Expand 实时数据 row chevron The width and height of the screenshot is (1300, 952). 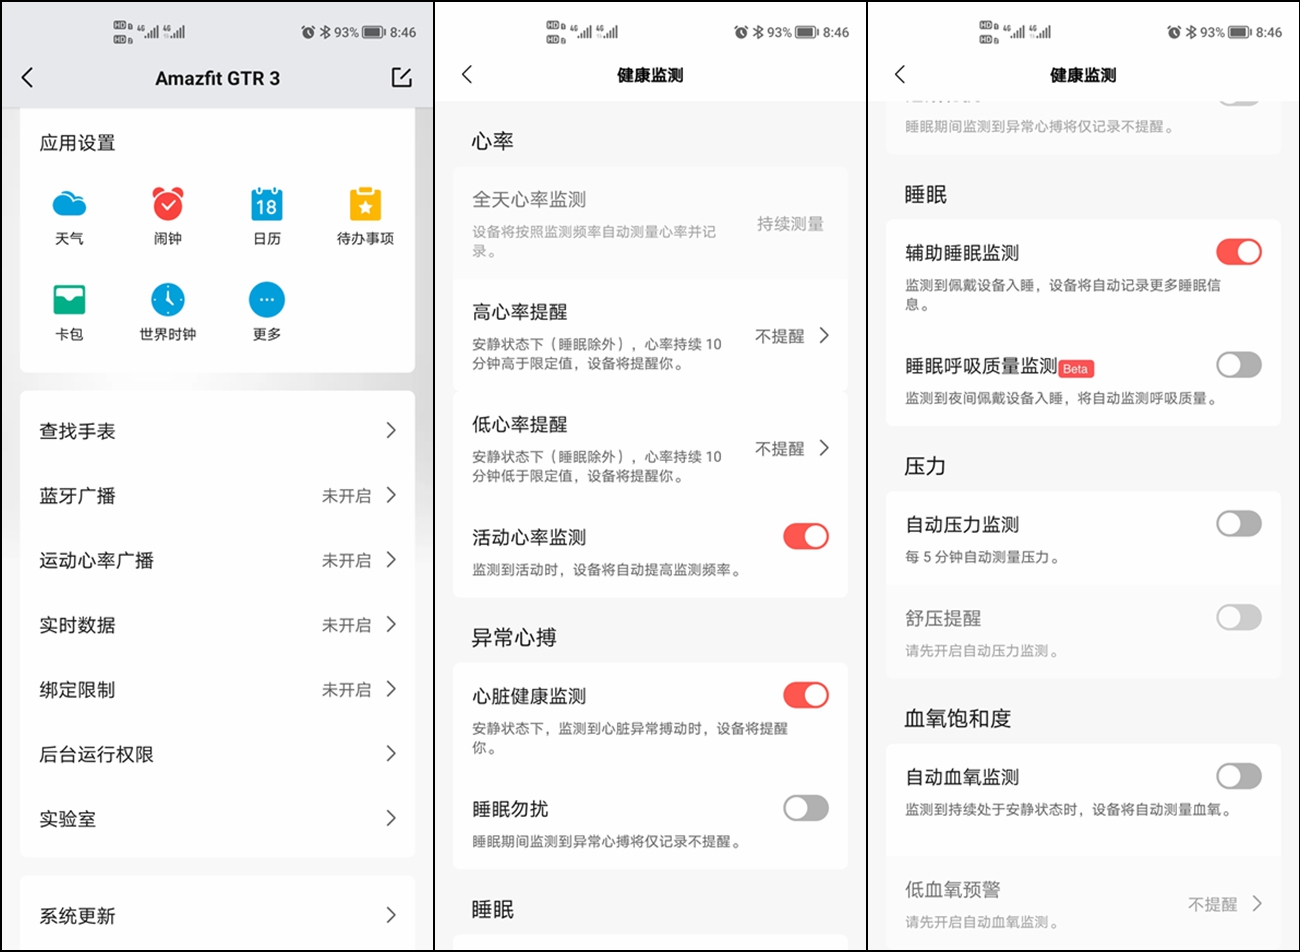[391, 624]
